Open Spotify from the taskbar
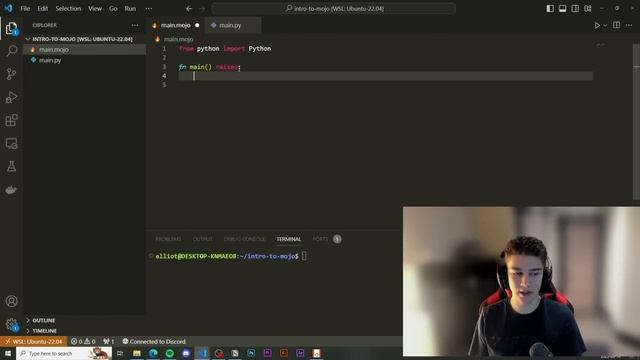The image size is (640, 360). 170,353
